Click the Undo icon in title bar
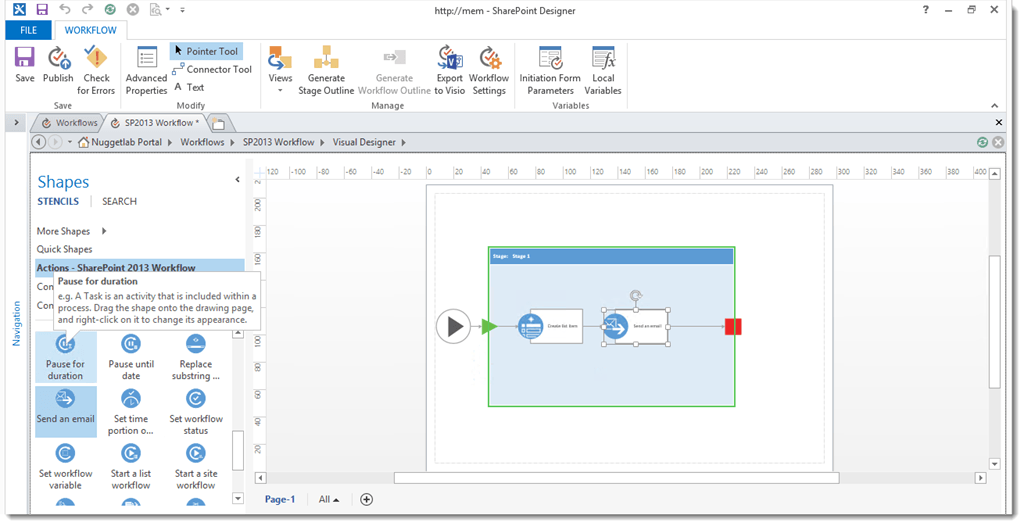The height and width of the screenshot is (526, 1024). pos(65,9)
